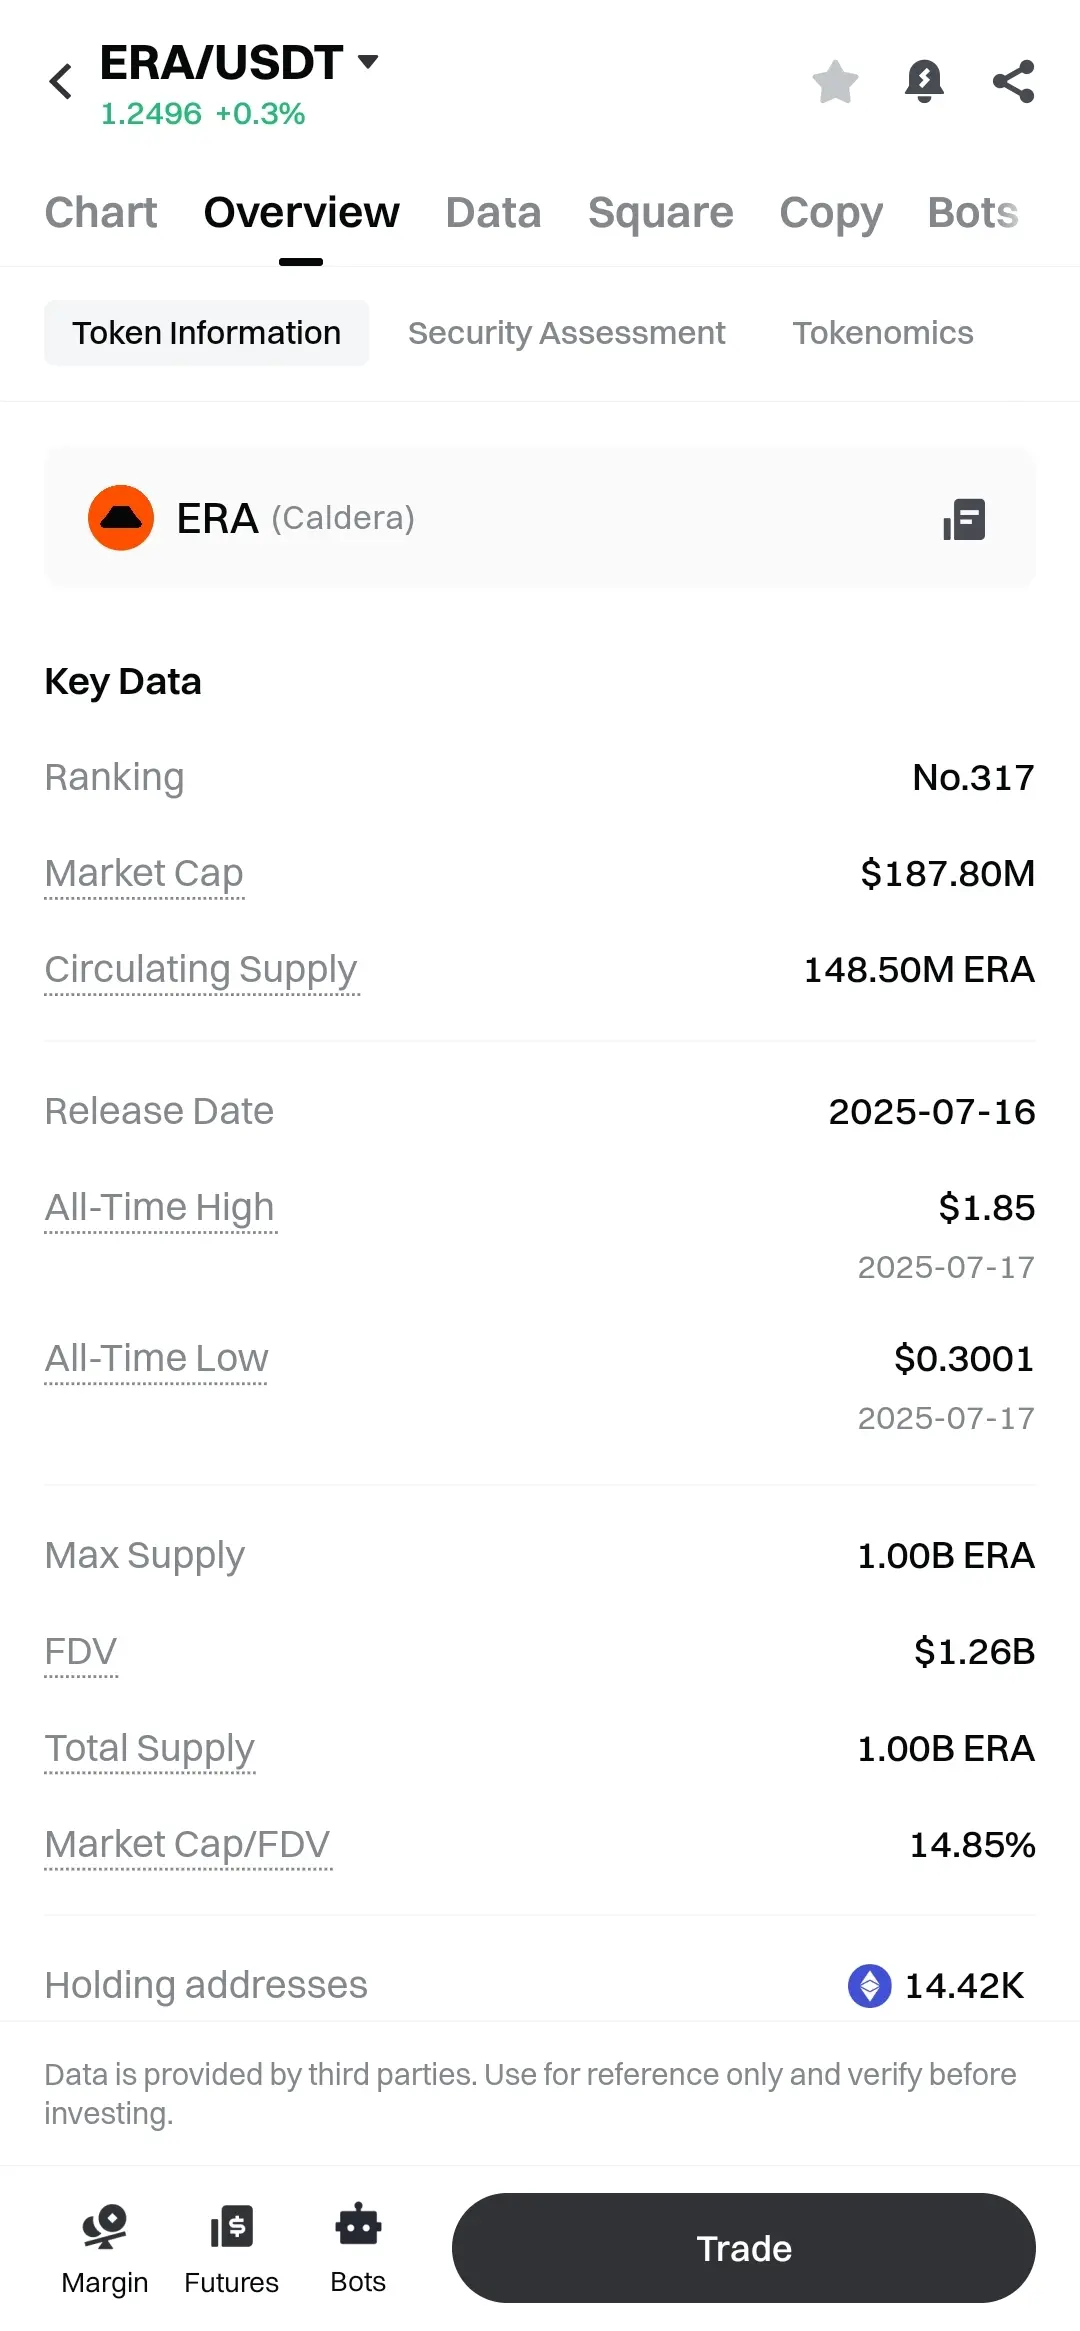Expand the ERA/USDT pair selector dropdown

pyautogui.click(x=367, y=62)
